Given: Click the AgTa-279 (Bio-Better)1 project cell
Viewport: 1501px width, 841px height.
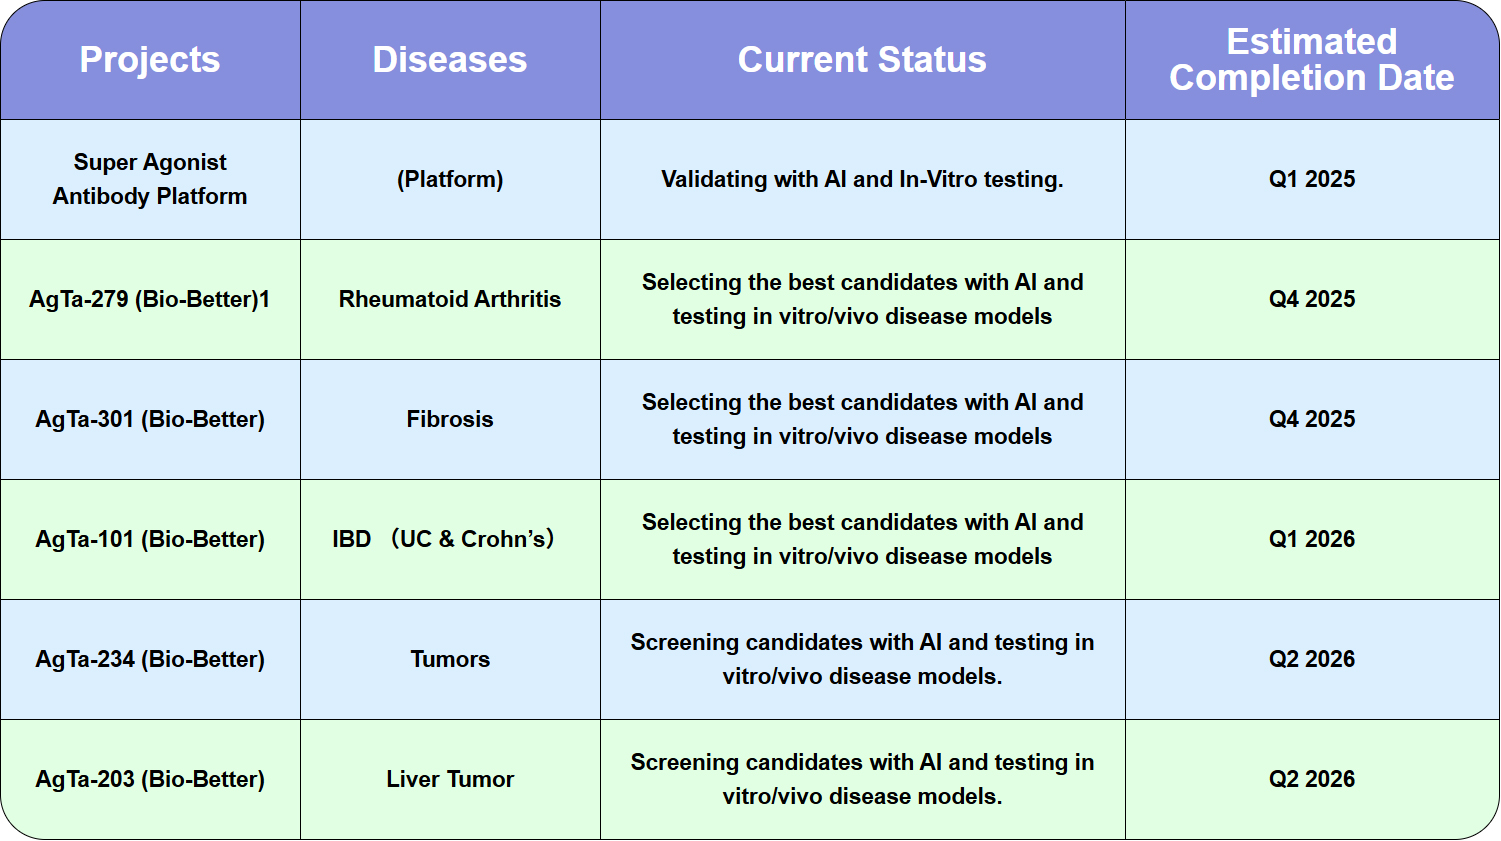Looking at the screenshot, I should 150,299.
